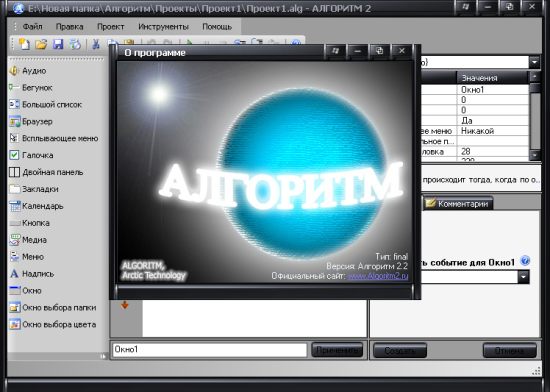Click the Cut scissors toolbar icon
Image resolution: width=550 pixels, height=392 pixels.
95,44
